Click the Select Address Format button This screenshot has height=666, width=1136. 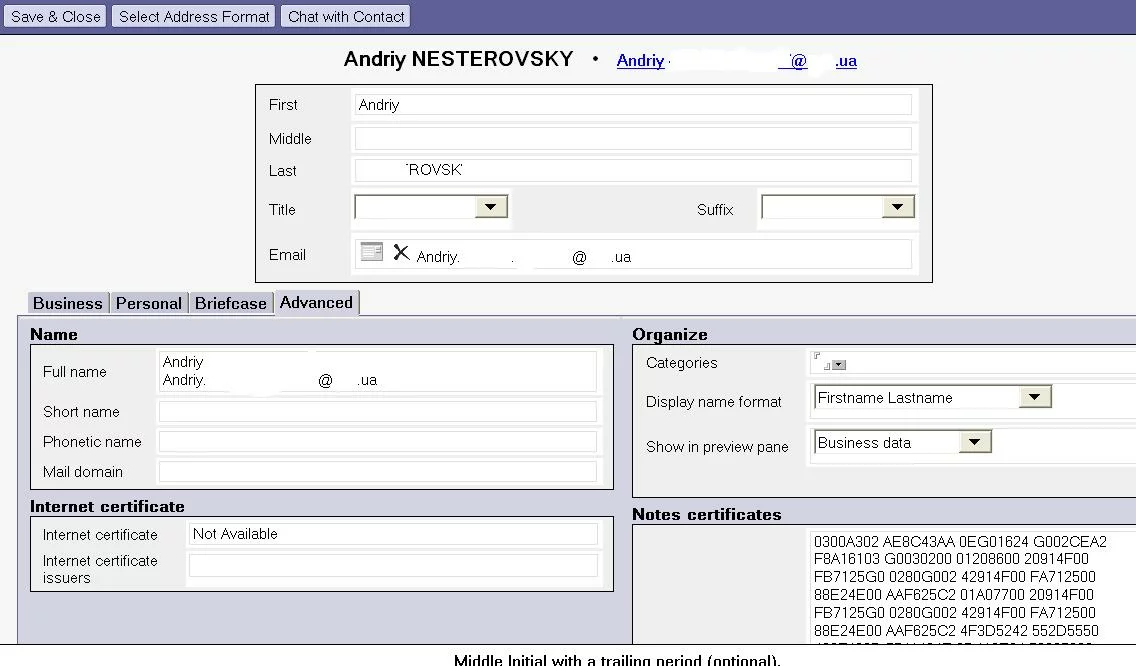(x=194, y=16)
